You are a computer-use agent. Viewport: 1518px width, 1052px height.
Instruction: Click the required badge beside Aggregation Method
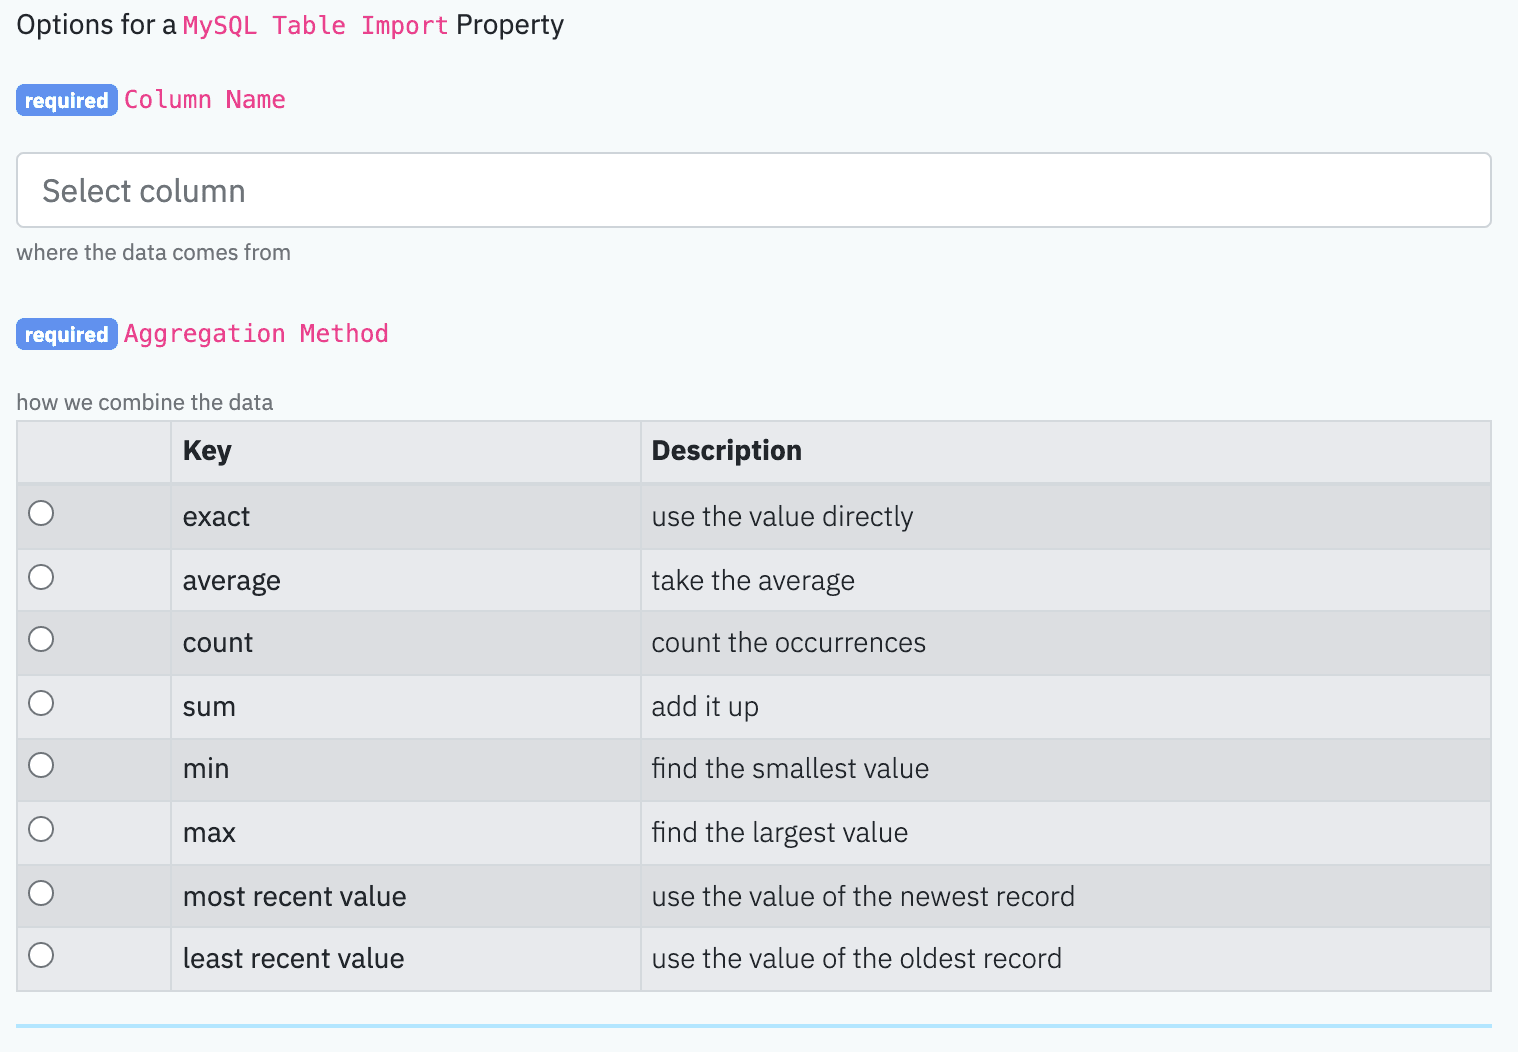67,334
